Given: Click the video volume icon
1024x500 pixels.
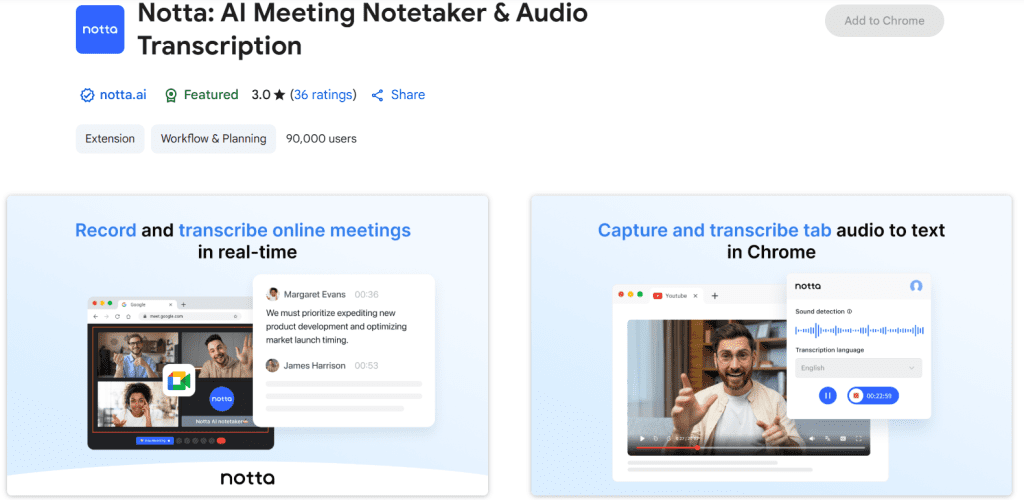Looking at the screenshot, I should tap(812, 438).
